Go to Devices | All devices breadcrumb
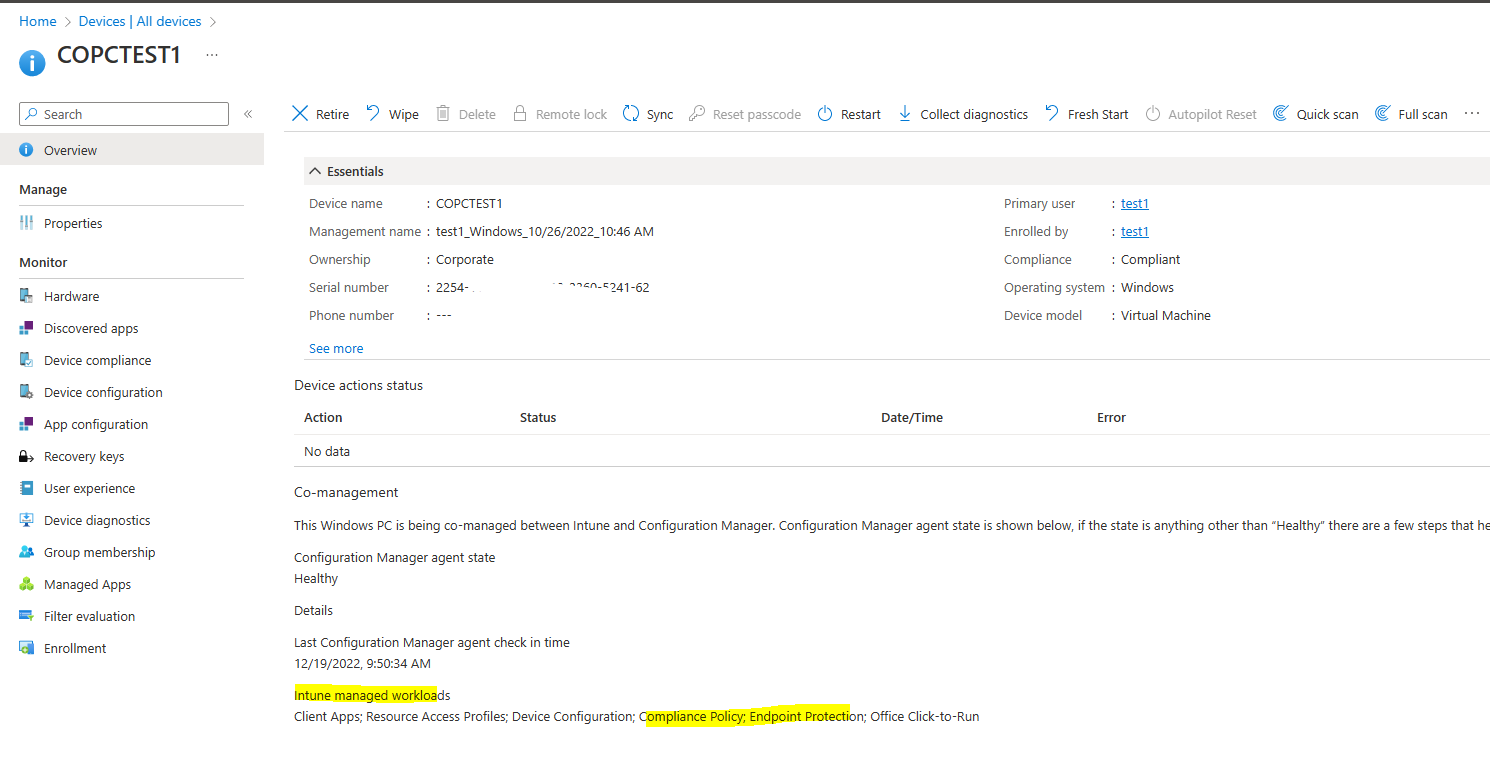 [140, 21]
